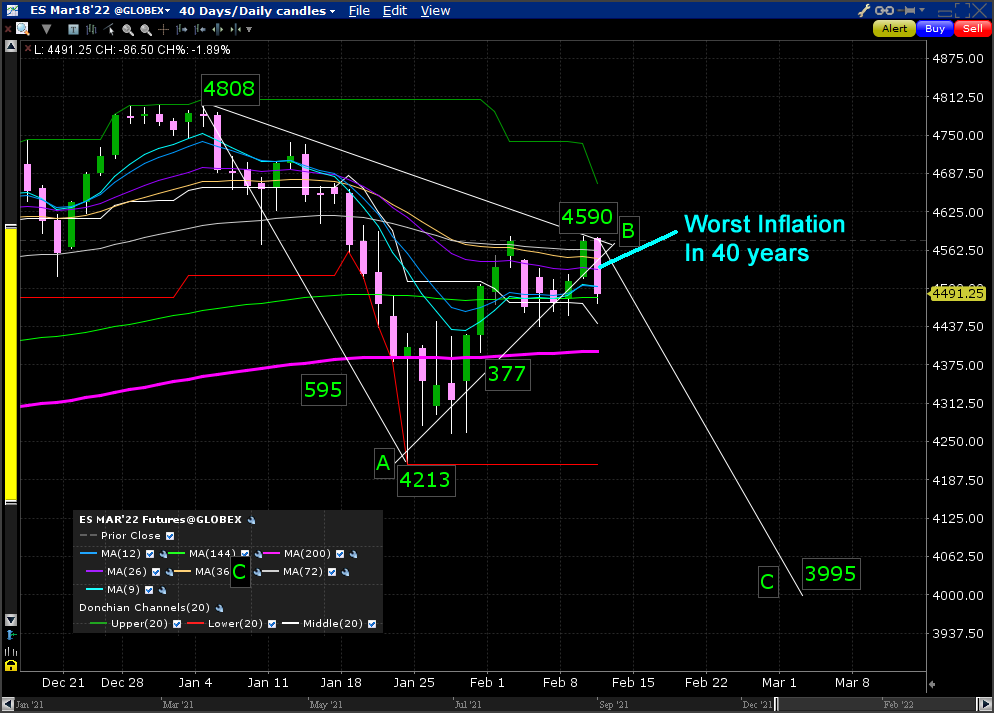Viewport: 994px width, 713px height.
Task: Configure ES MAR'22 Futures@GLOBEX with wrench
Action: (251, 520)
